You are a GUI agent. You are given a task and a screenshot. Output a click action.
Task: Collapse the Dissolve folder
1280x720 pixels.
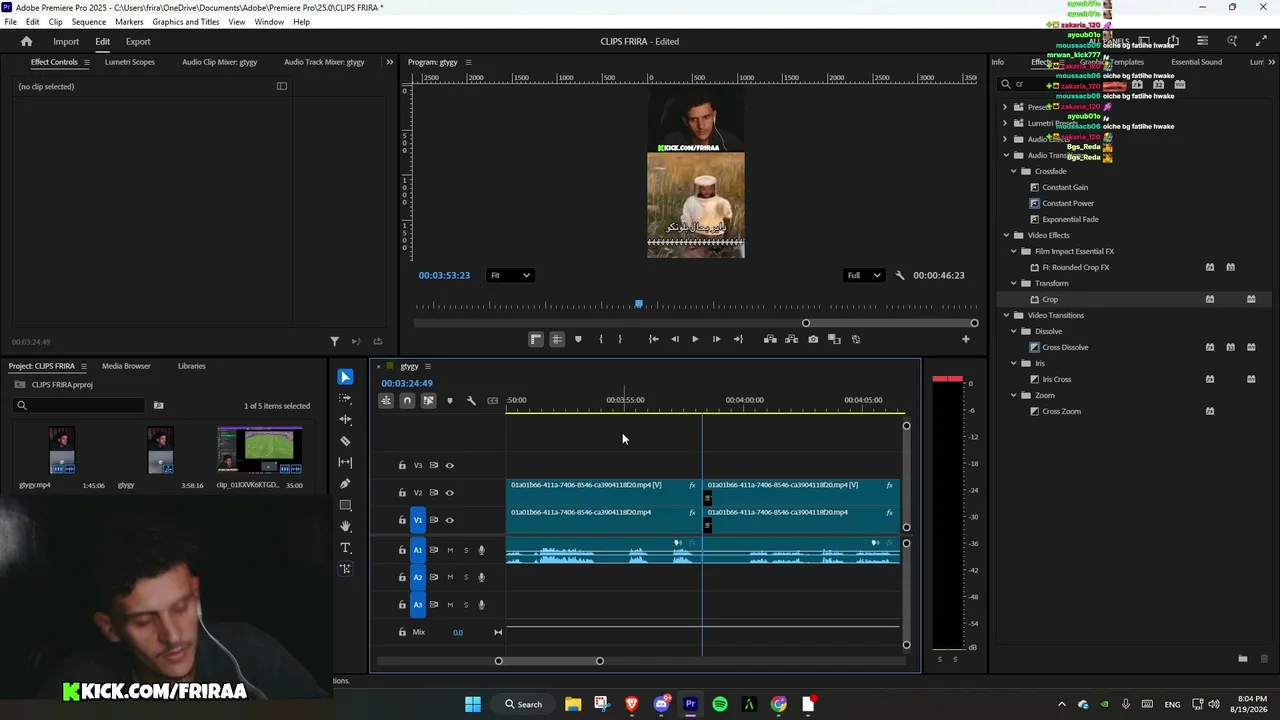[x=1013, y=331]
